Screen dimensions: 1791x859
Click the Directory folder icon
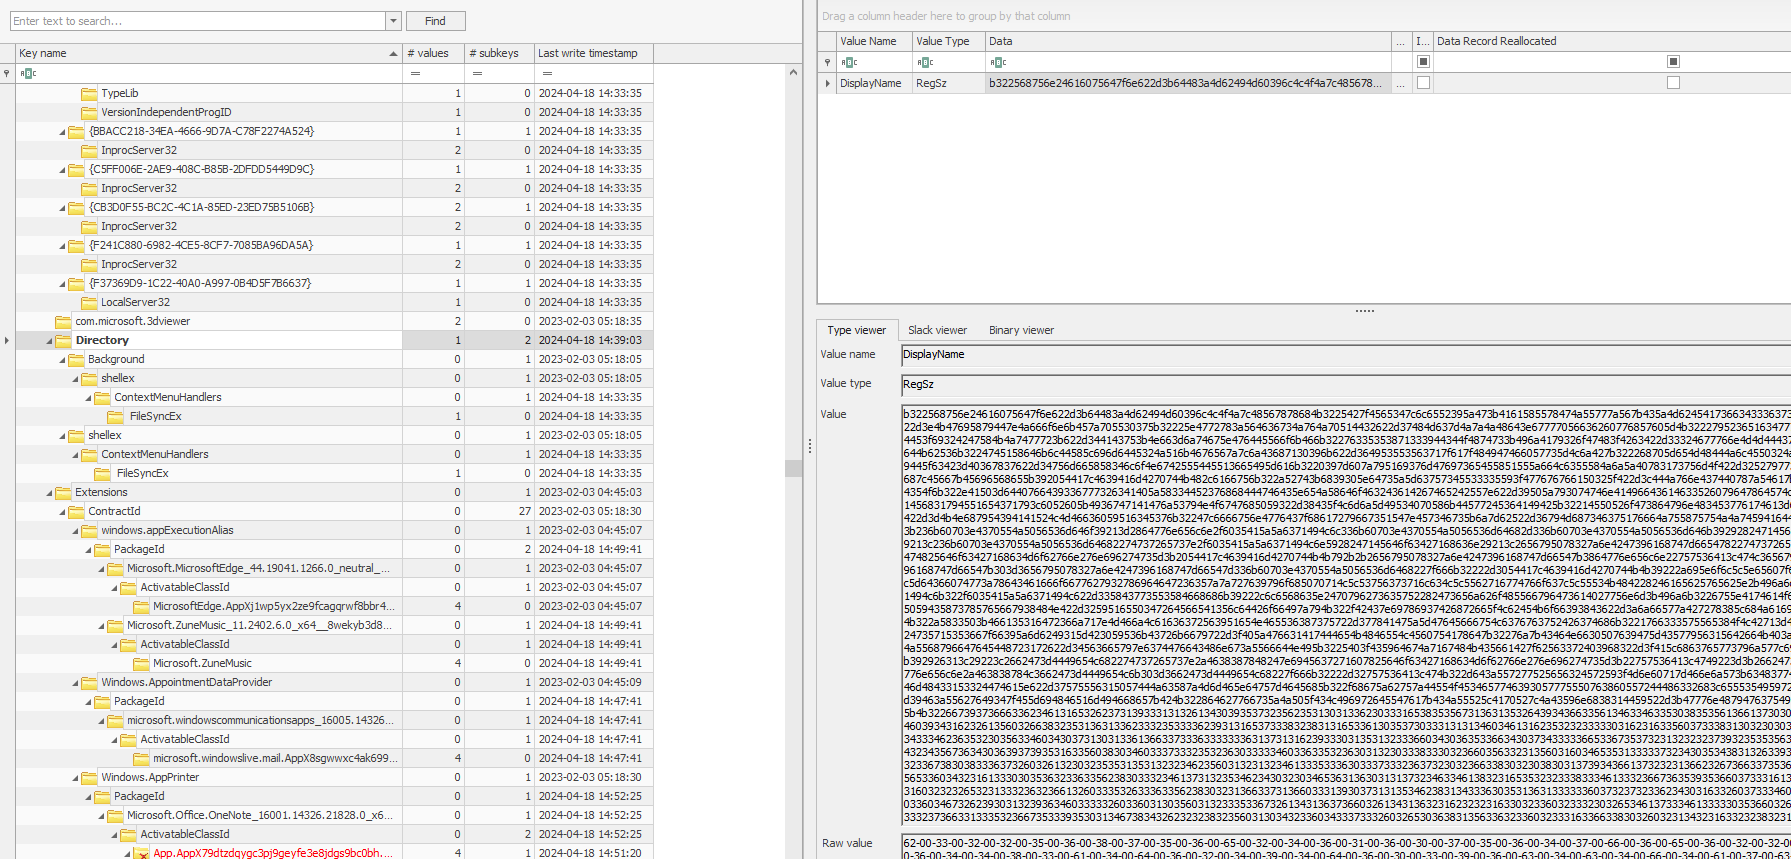pyautogui.click(x=63, y=340)
